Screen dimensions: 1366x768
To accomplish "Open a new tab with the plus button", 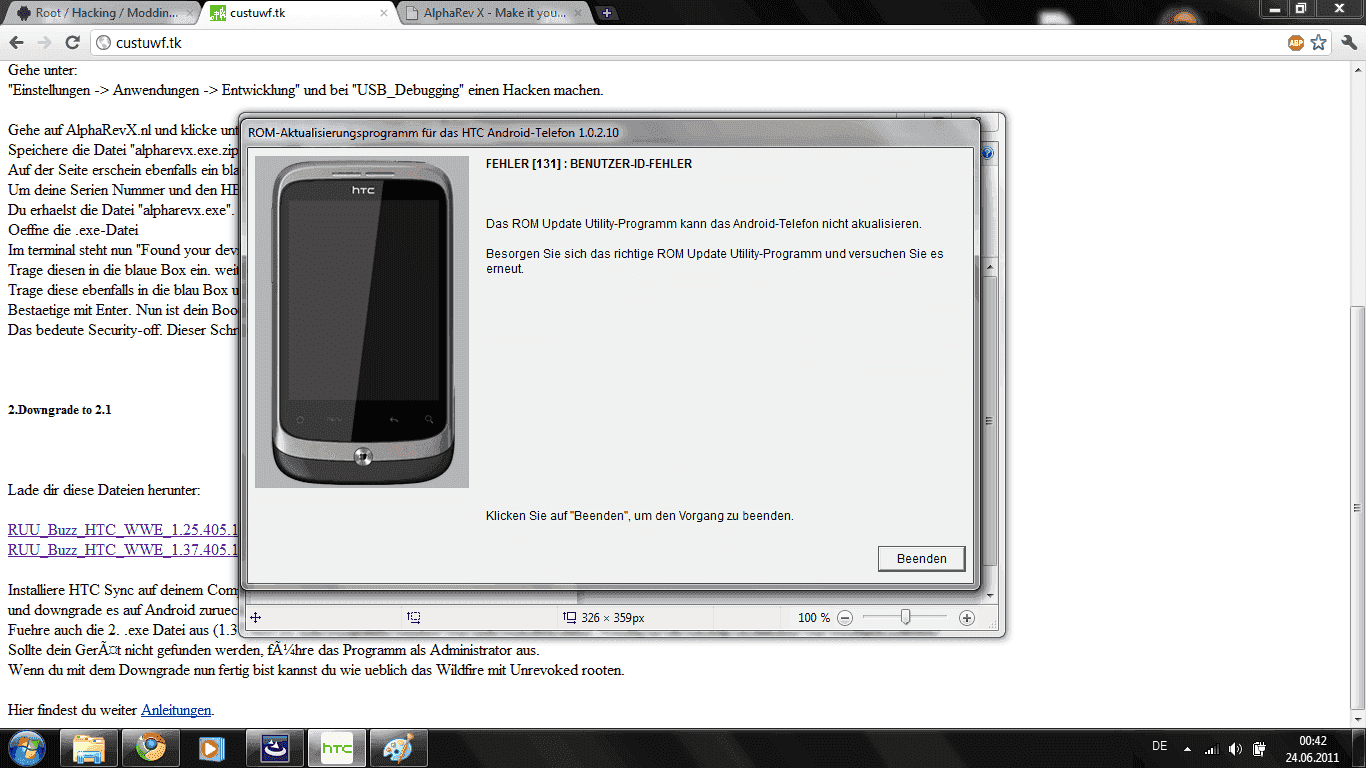I will point(608,14).
